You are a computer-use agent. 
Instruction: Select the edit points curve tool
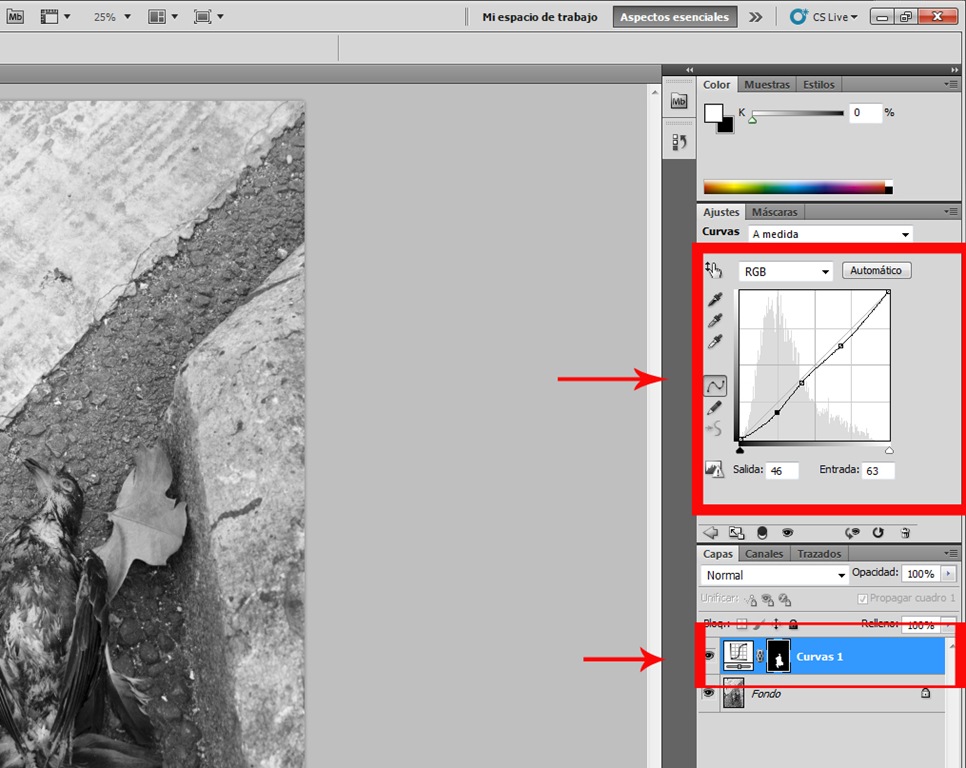pyautogui.click(x=715, y=386)
